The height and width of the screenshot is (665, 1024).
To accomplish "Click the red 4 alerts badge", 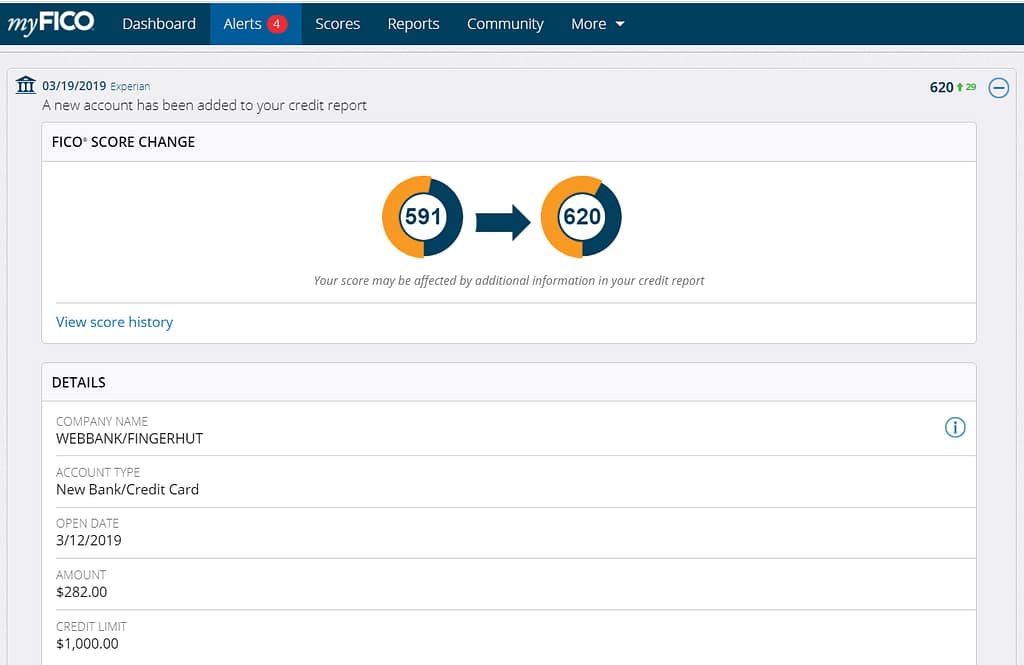I will click(277, 24).
